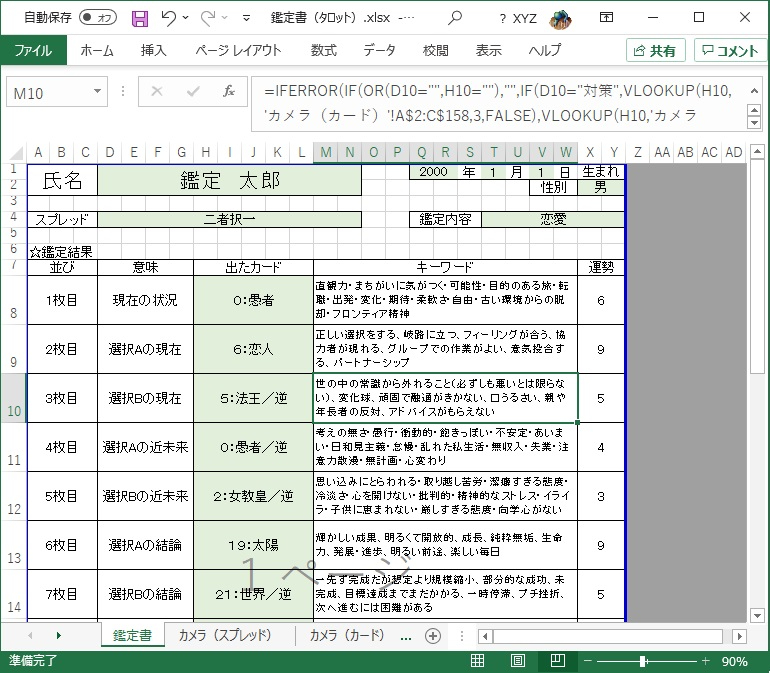Click the spread cell 二者択一
This screenshot has height=673, width=770.
point(229,219)
